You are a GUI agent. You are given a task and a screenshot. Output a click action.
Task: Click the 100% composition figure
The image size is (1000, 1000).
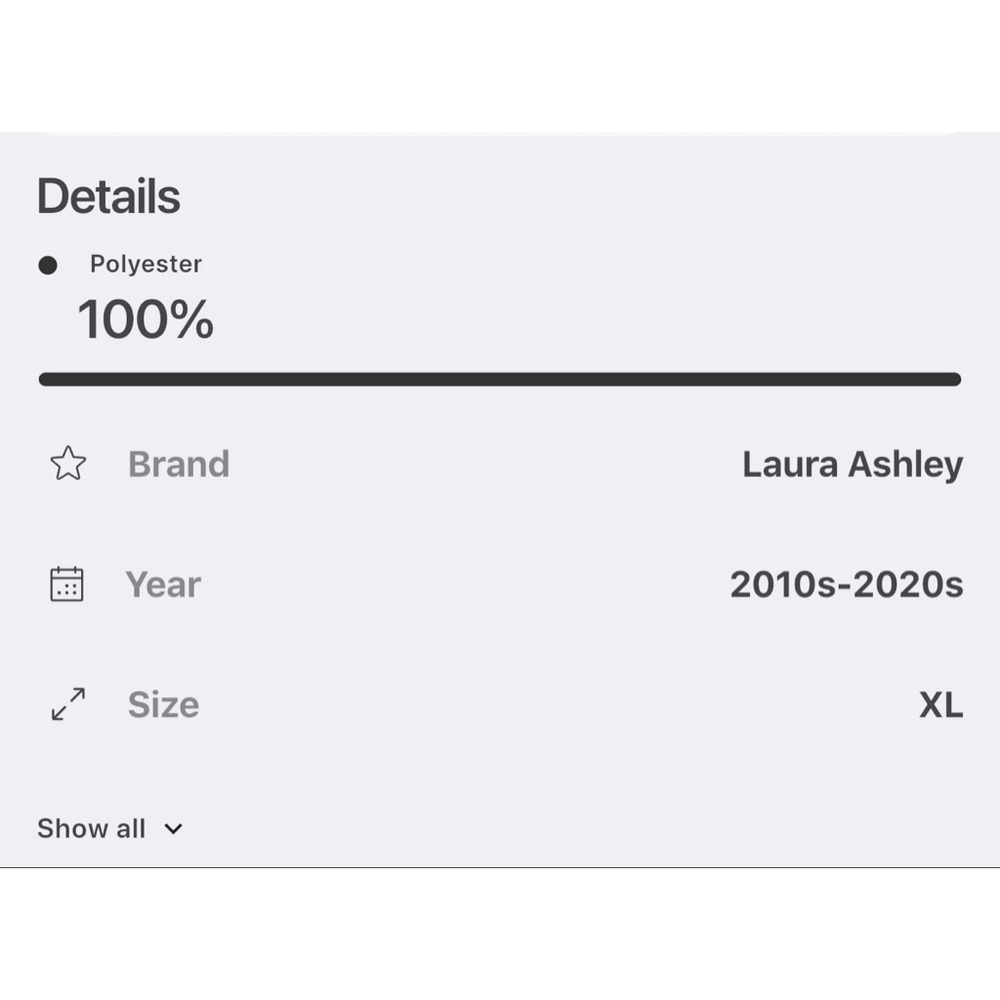pos(146,320)
